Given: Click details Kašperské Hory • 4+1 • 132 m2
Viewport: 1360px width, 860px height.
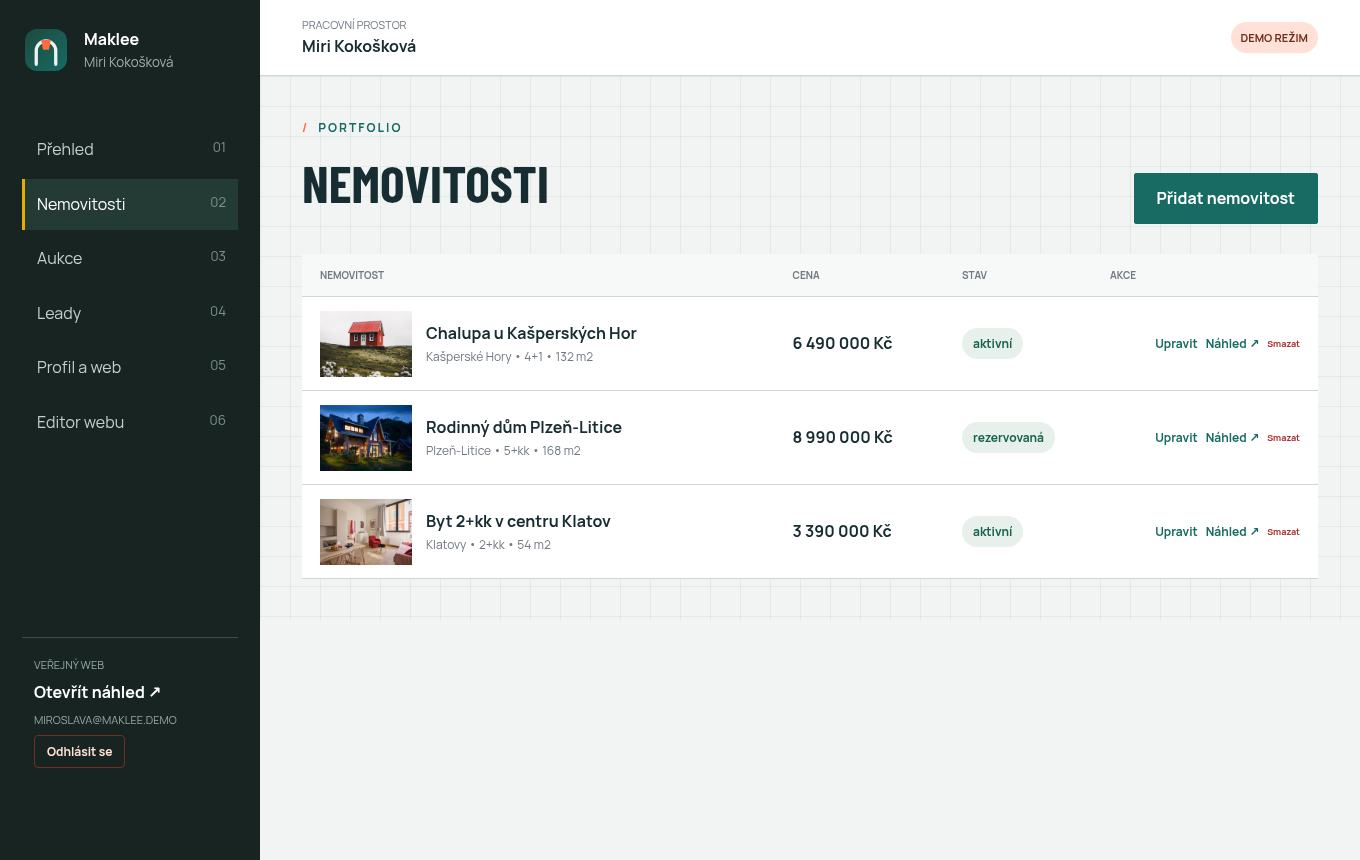Looking at the screenshot, I should 509,357.
